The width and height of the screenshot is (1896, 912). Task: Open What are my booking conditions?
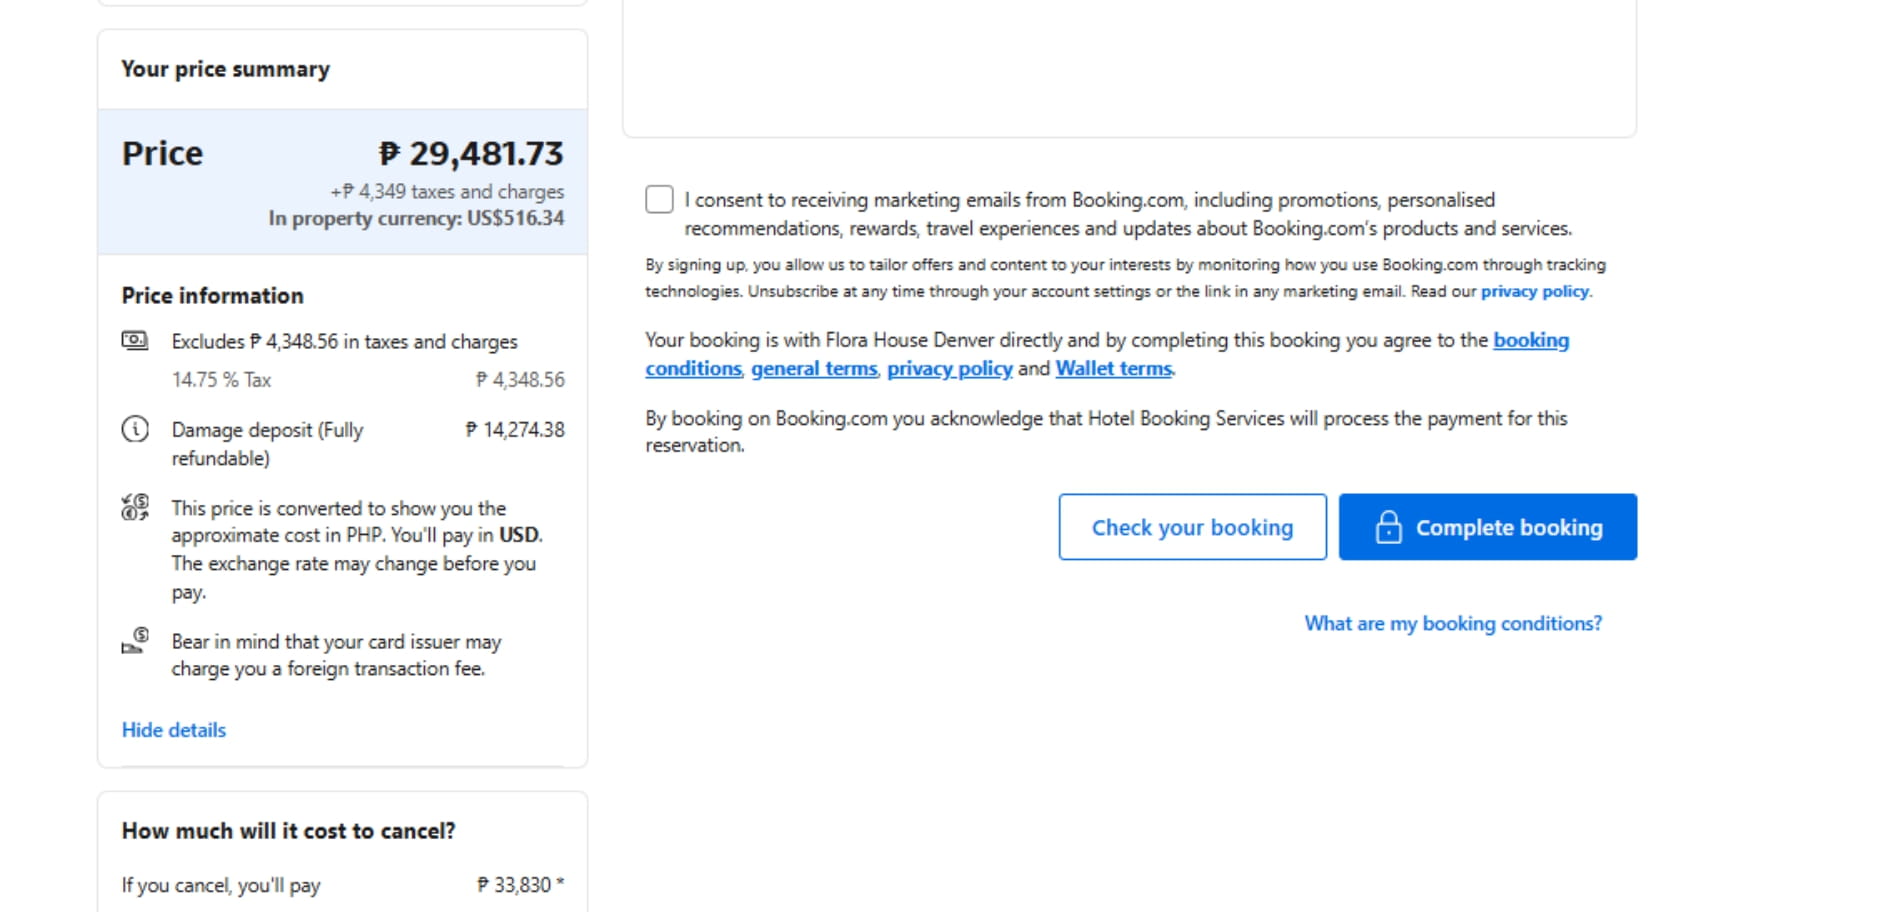coord(1453,623)
